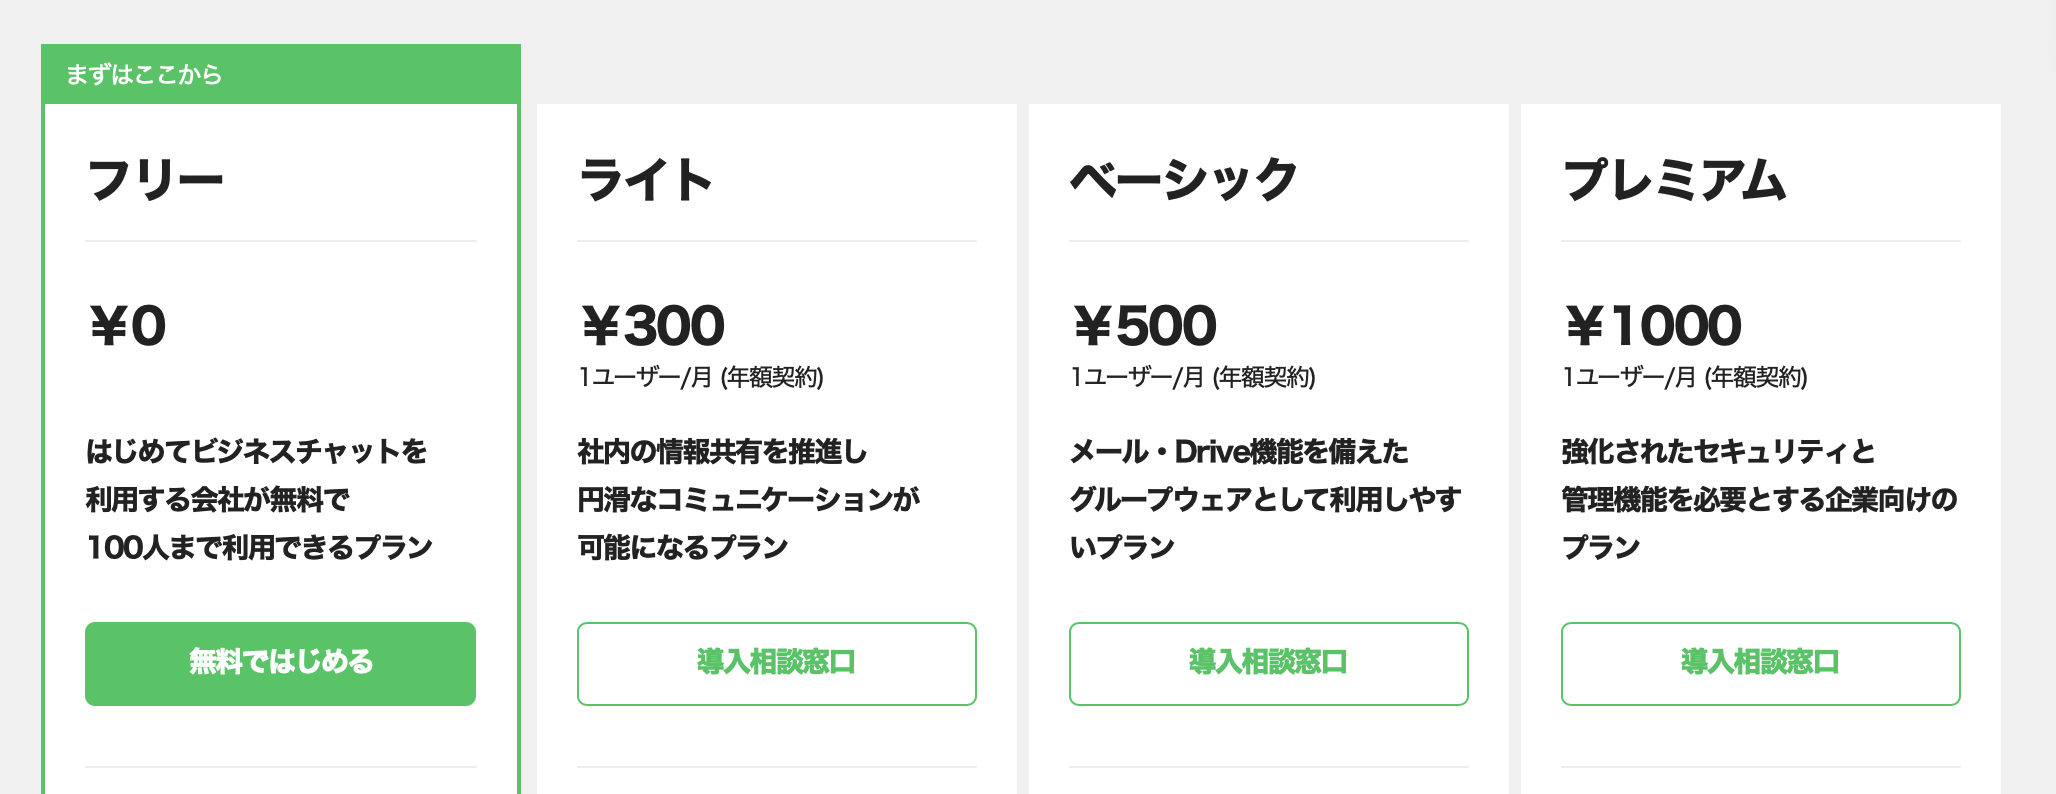
Task: Select the ライト plan heading
Action: 646,181
